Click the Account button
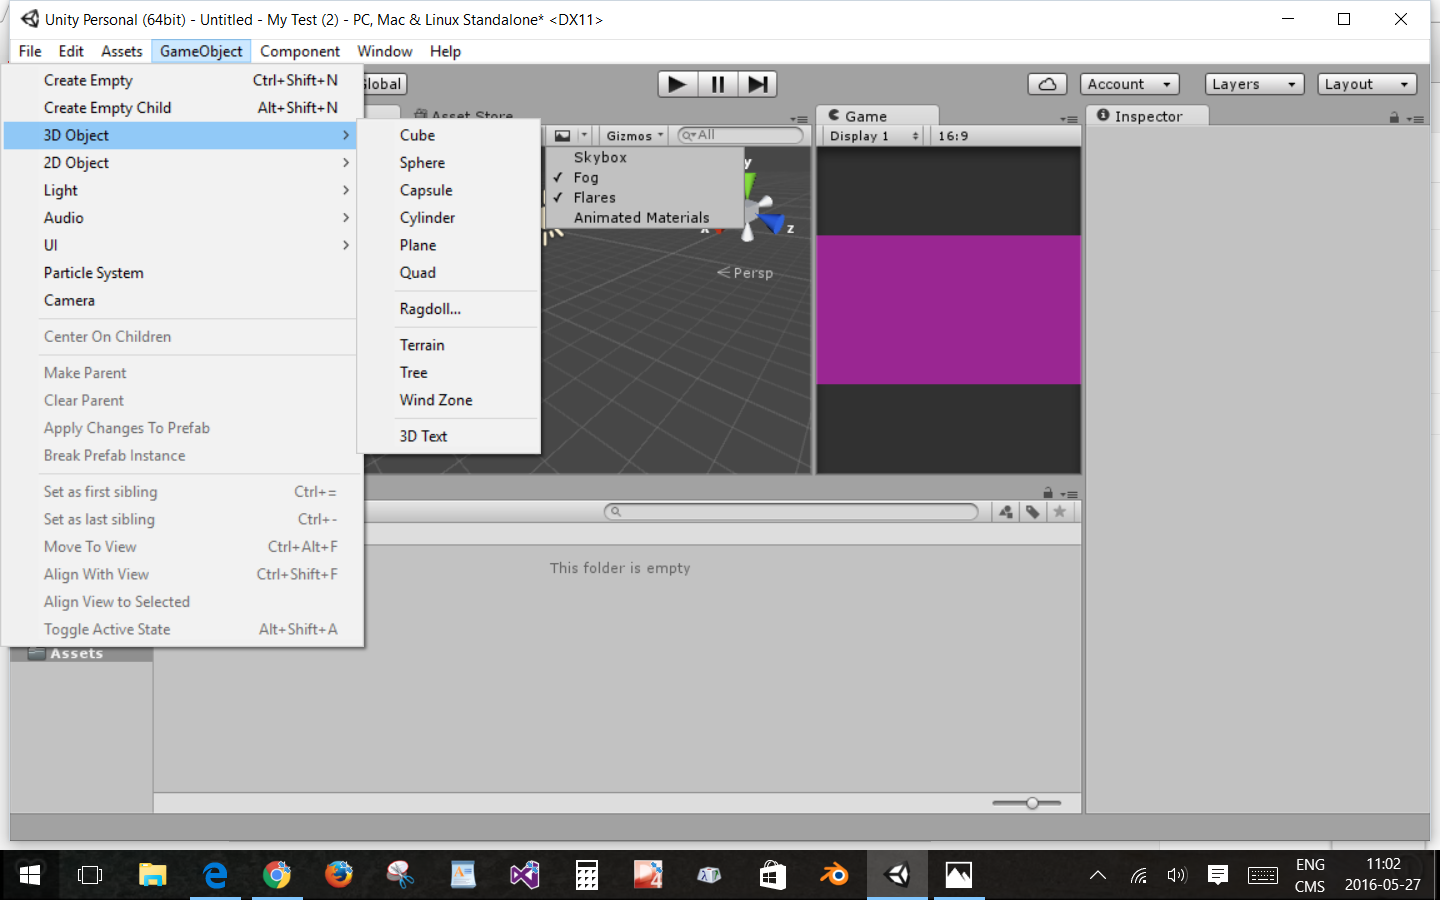This screenshot has width=1440, height=900. (1129, 84)
